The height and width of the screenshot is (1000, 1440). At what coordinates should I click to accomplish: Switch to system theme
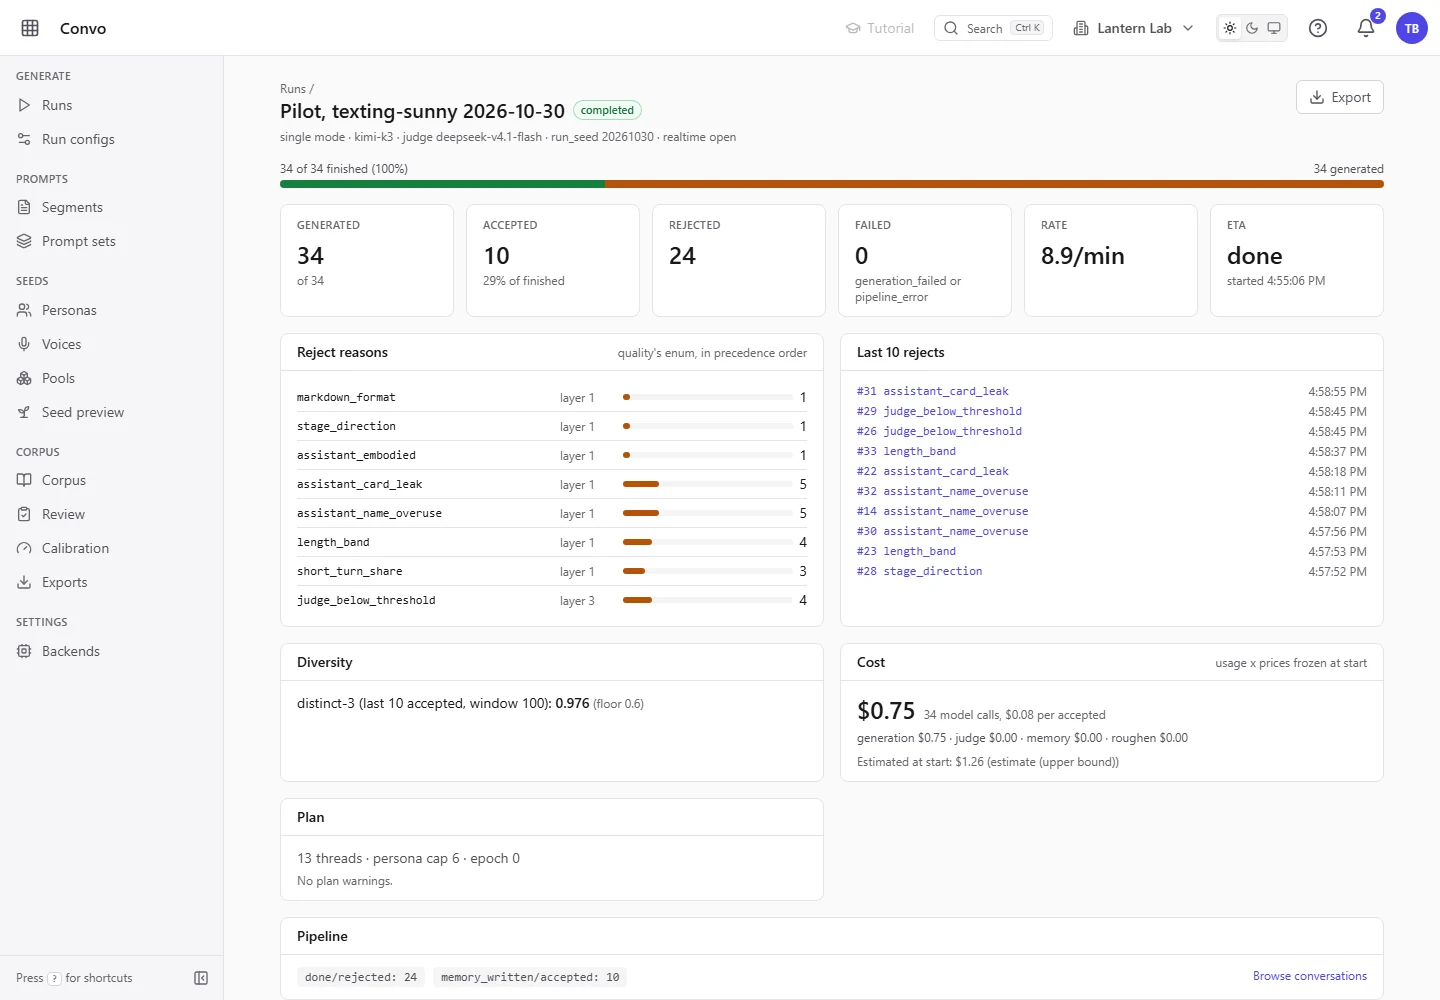(x=1274, y=28)
